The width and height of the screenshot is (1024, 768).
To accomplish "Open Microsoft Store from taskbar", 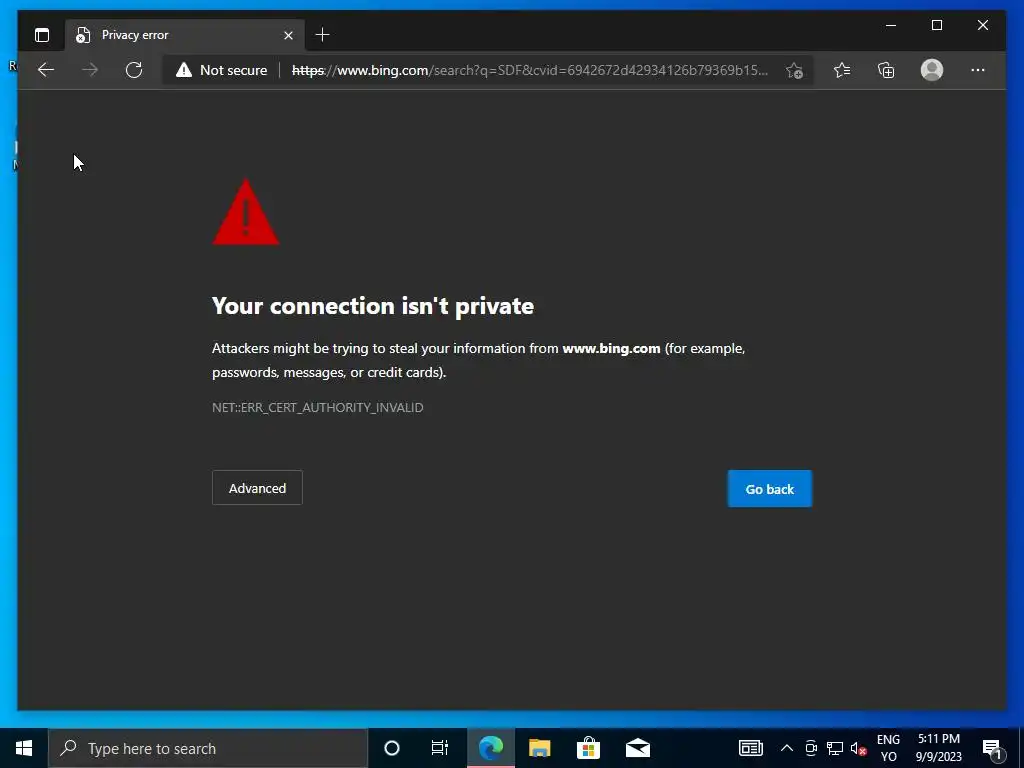I will click(x=588, y=748).
